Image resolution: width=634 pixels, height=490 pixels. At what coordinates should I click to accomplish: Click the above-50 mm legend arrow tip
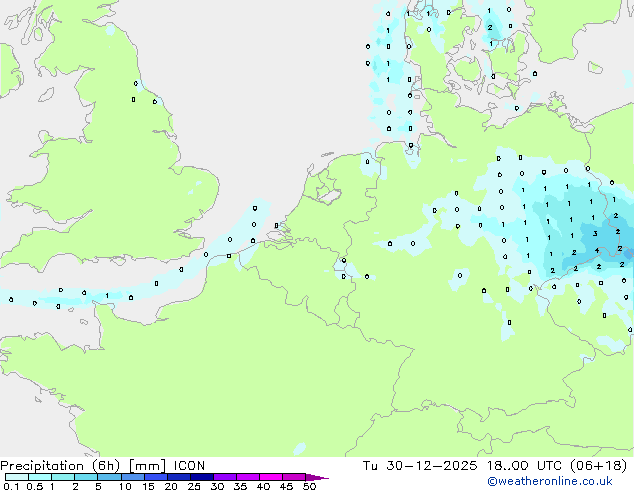pyautogui.click(x=317, y=477)
